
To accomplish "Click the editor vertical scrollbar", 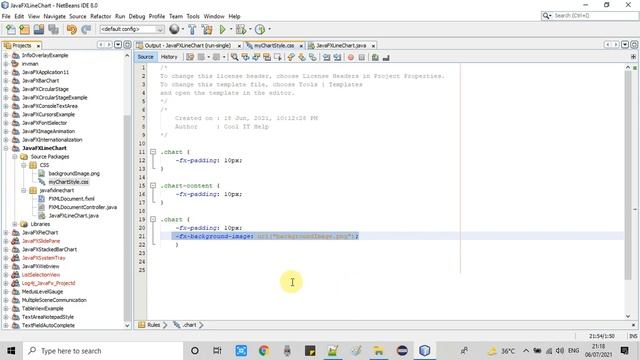I will 628,176.
